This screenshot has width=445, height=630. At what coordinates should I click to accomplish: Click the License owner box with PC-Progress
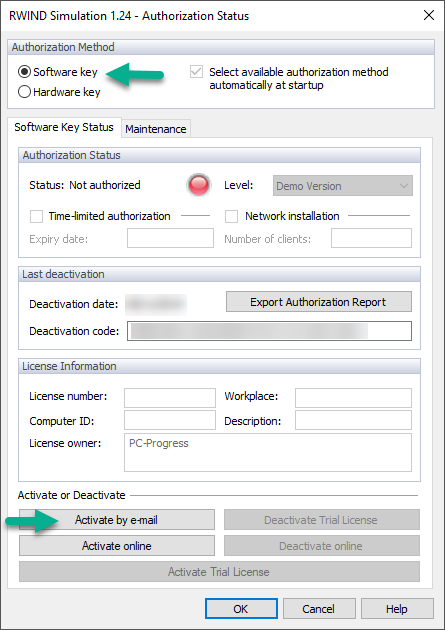click(268, 452)
